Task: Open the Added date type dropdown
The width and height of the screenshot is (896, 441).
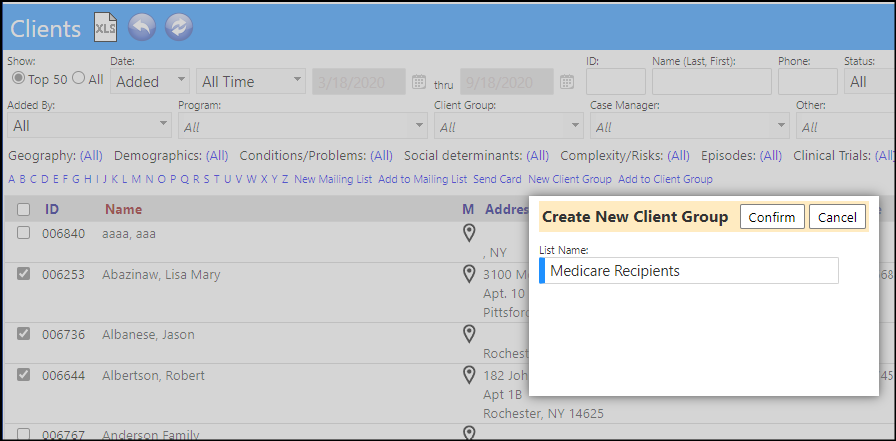Action: coord(150,81)
